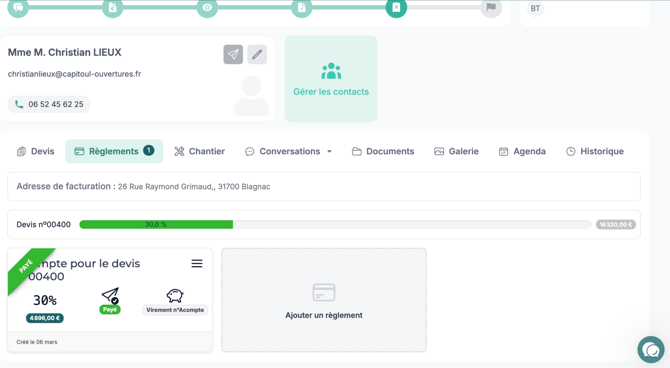This screenshot has width=670, height=368.
Task: Open the chat support widget bubble
Action: pyautogui.click(x=651, y=350)
